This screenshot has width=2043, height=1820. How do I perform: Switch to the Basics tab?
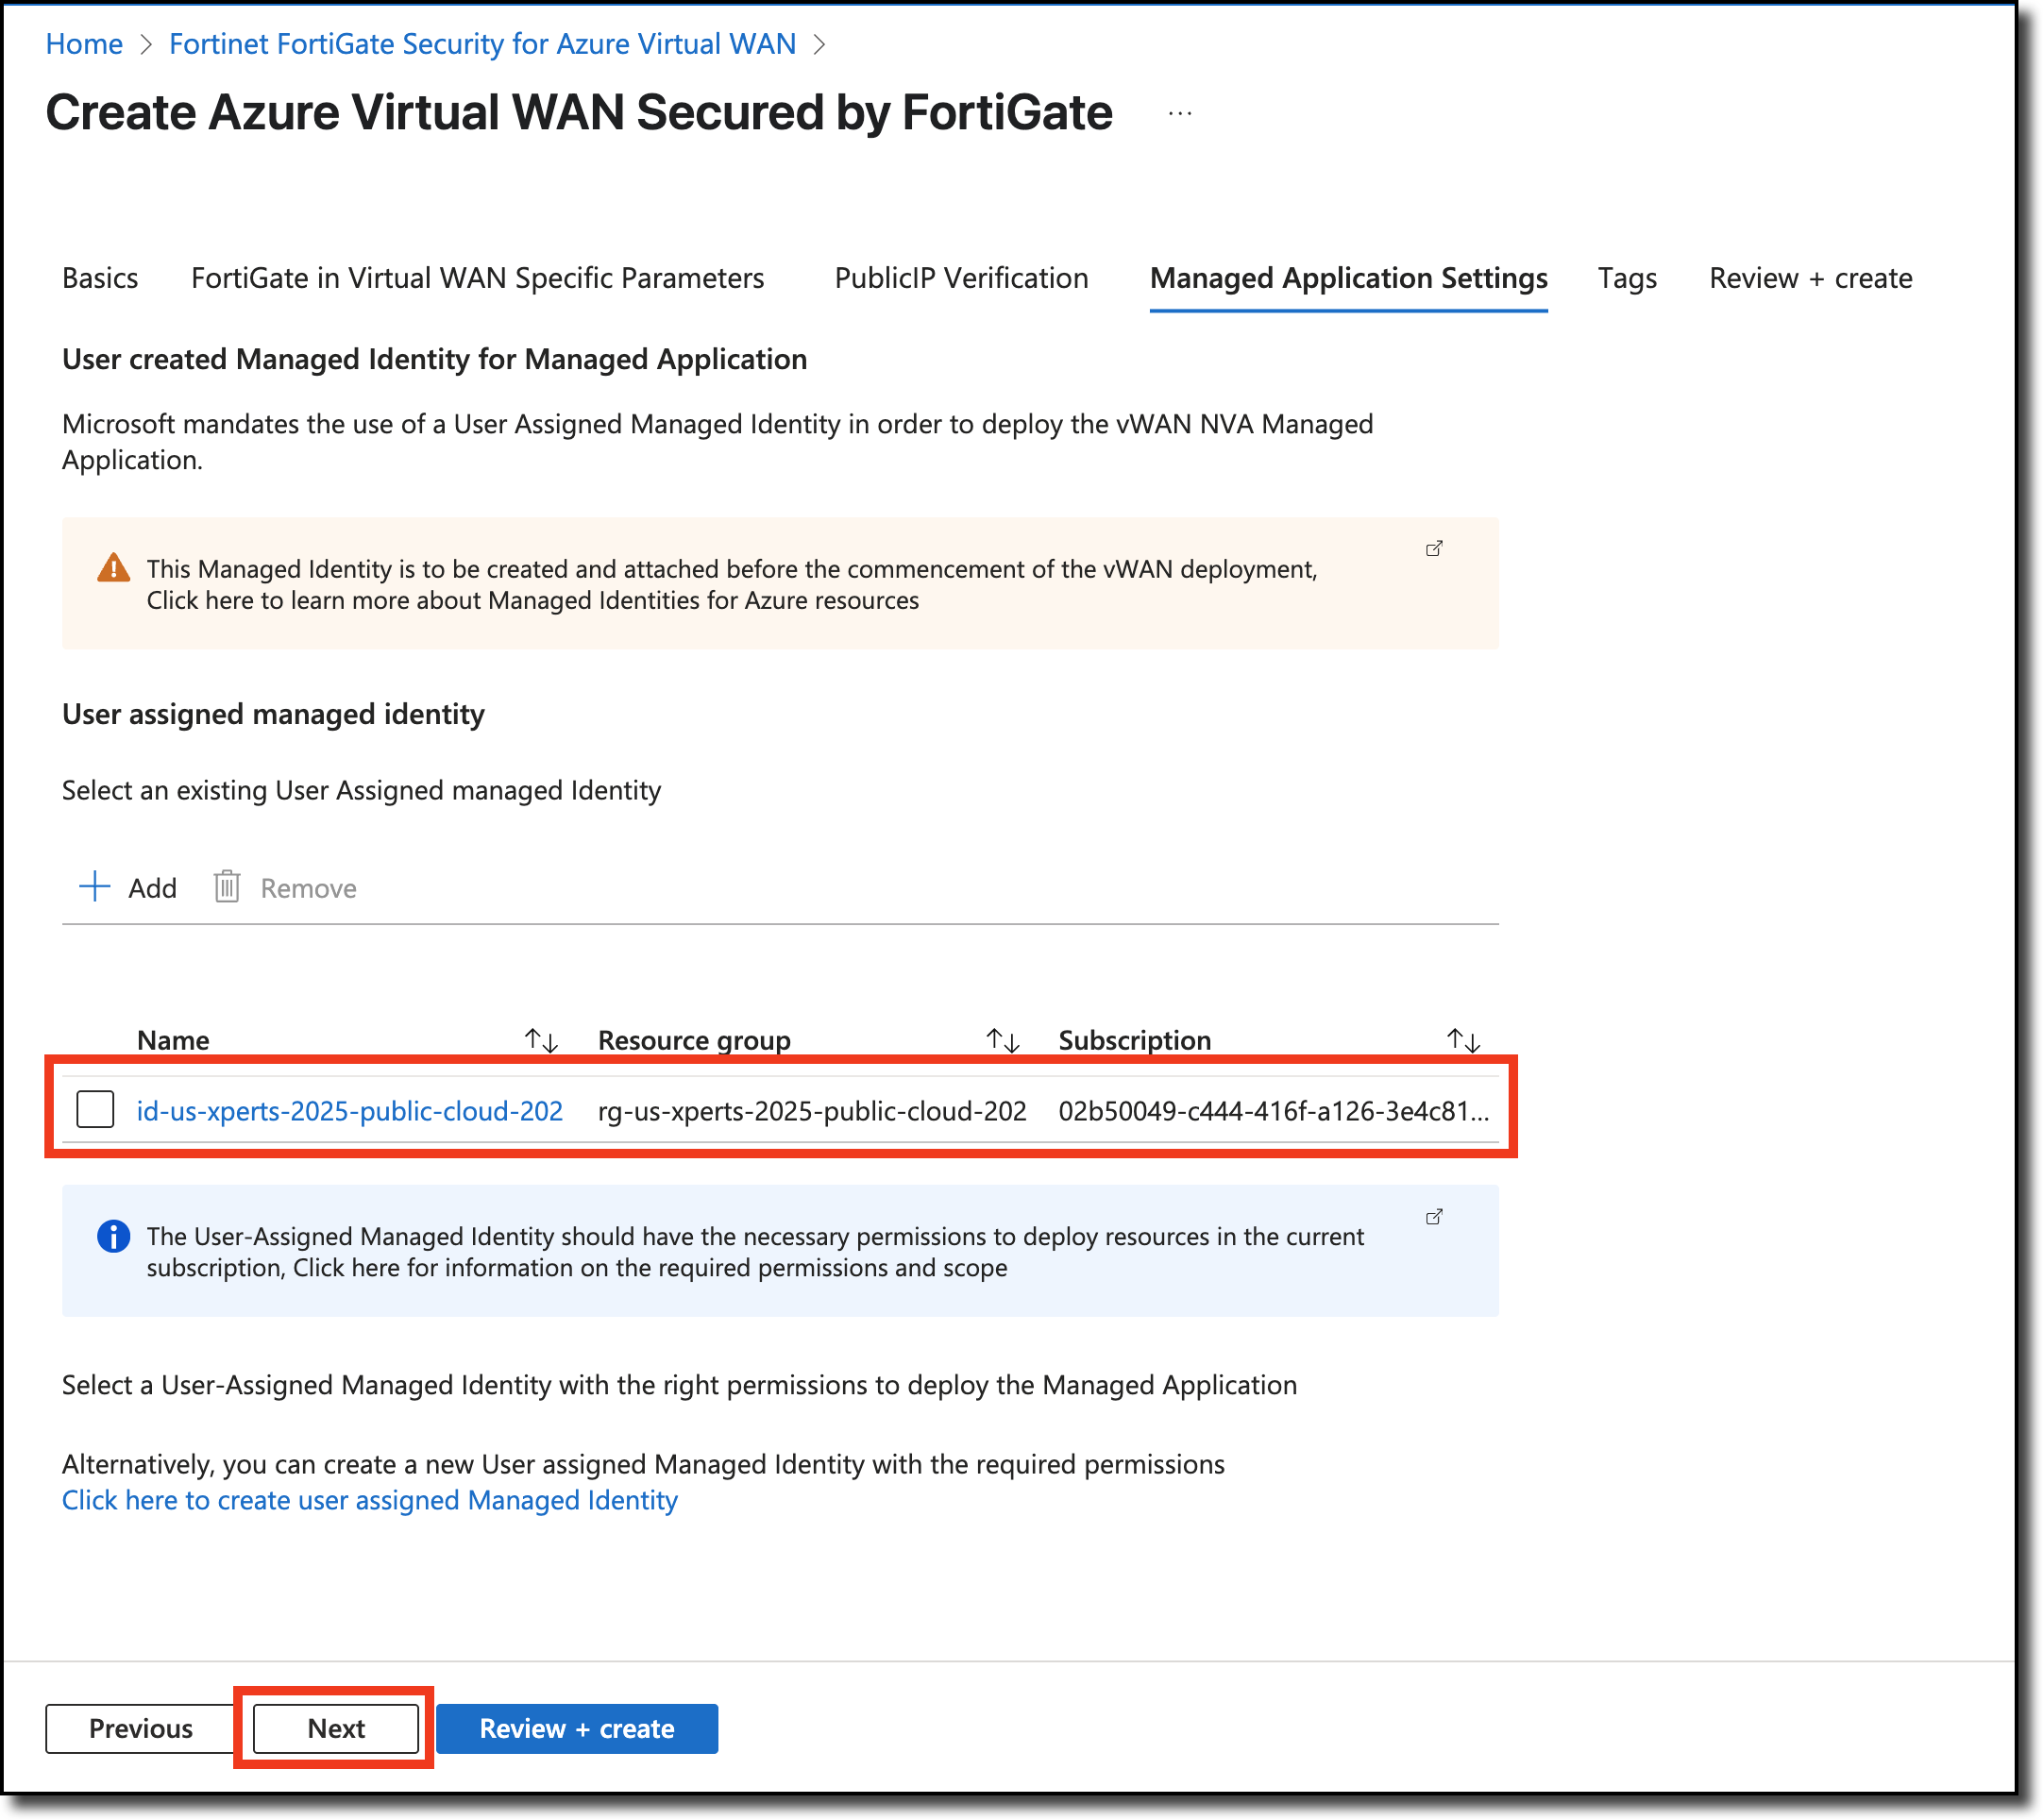100,278
